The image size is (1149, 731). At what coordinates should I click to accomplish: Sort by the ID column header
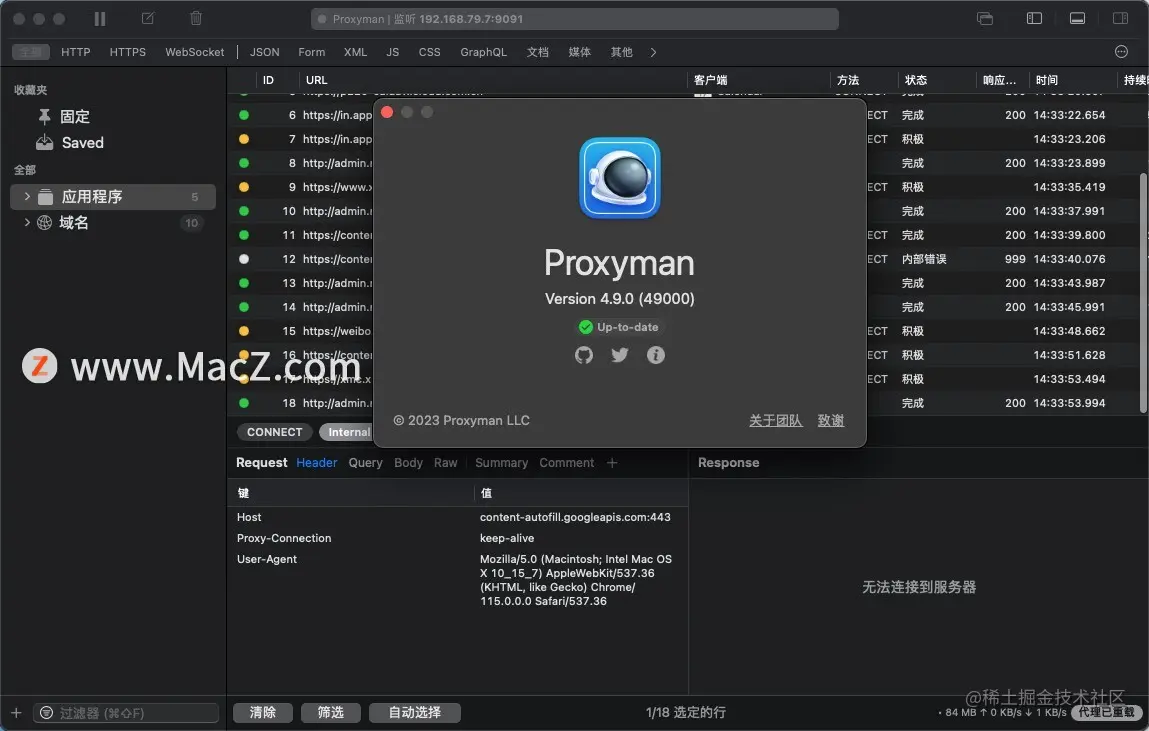click(x=268, y=80)
